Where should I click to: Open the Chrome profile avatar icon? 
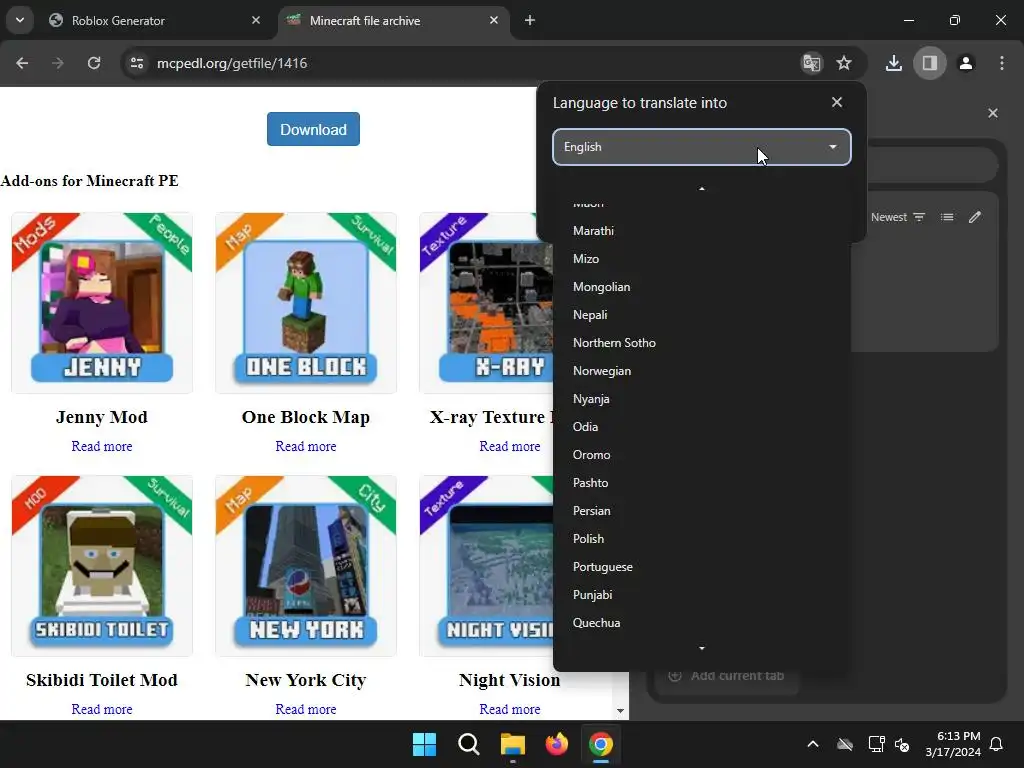[x=965, y=63]
